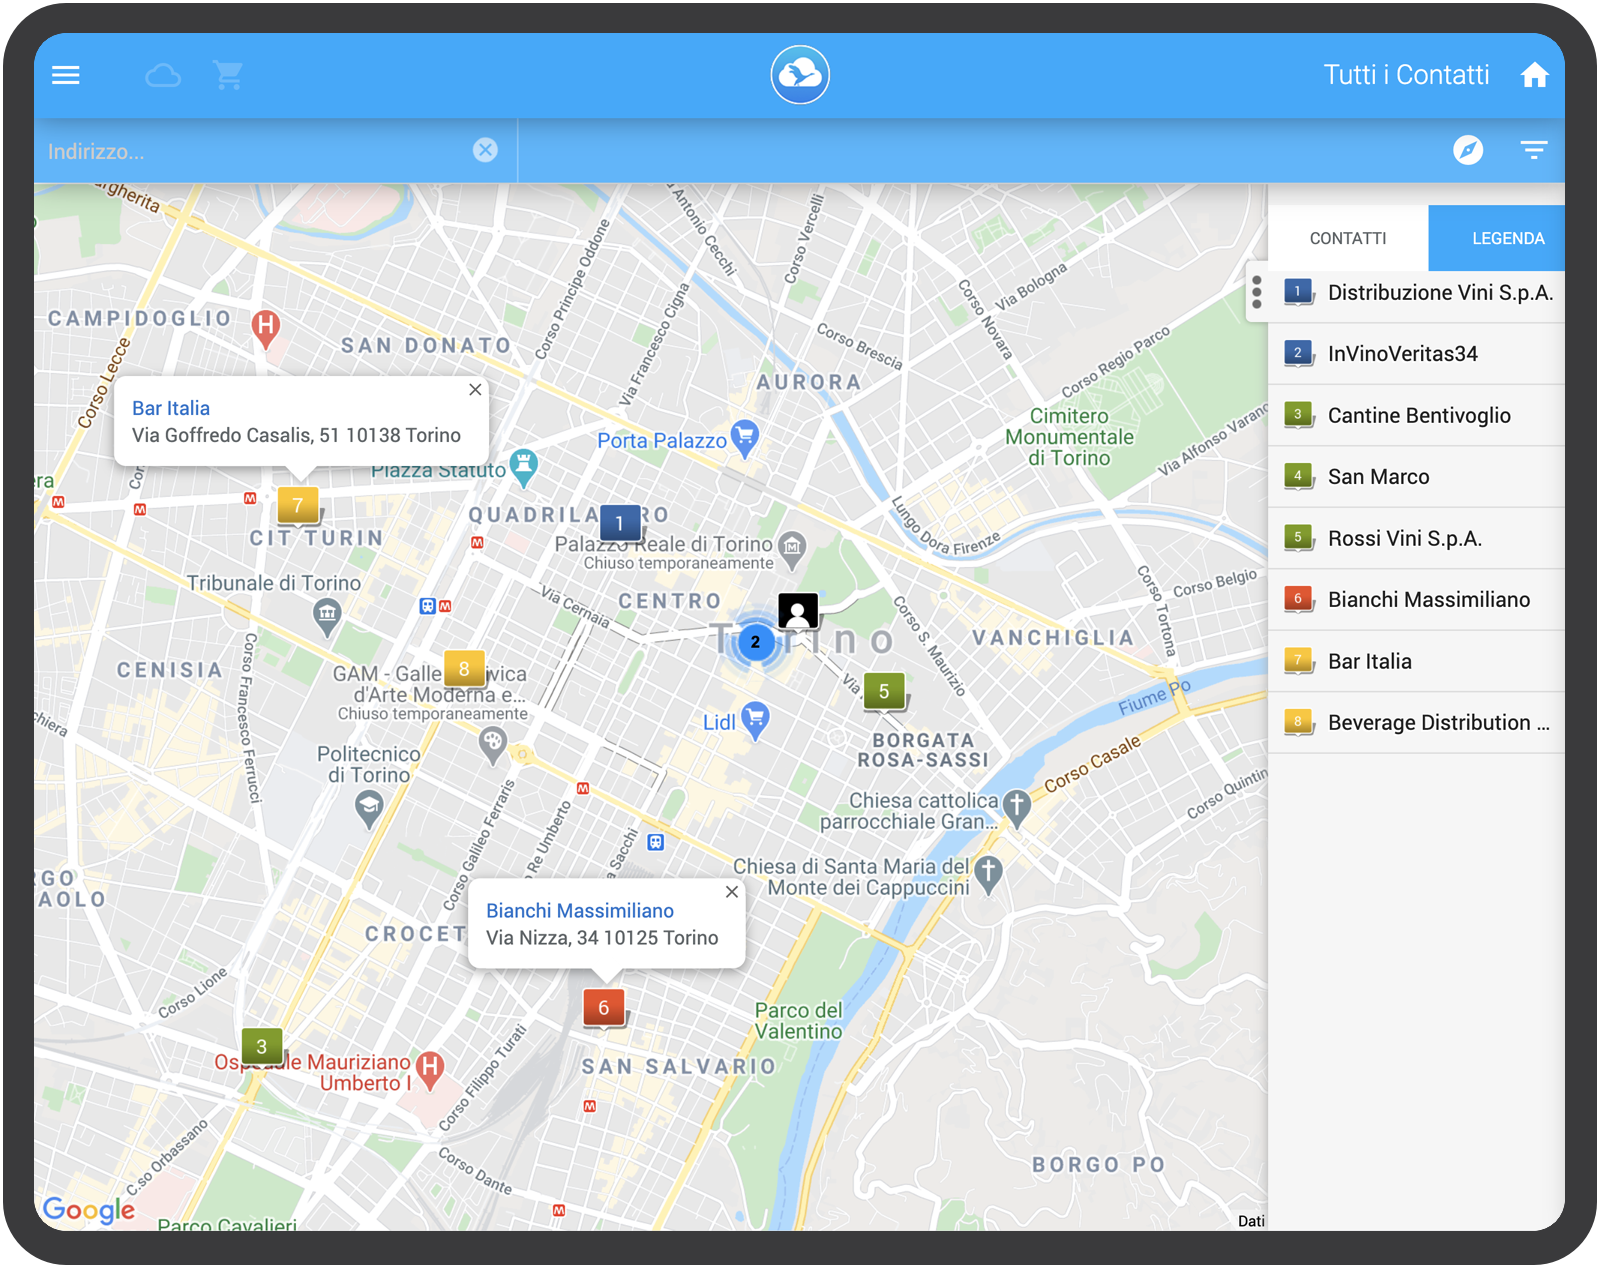Click the app logo at top center
This screenshot has height=1268, width=1600.
point(797,75)
